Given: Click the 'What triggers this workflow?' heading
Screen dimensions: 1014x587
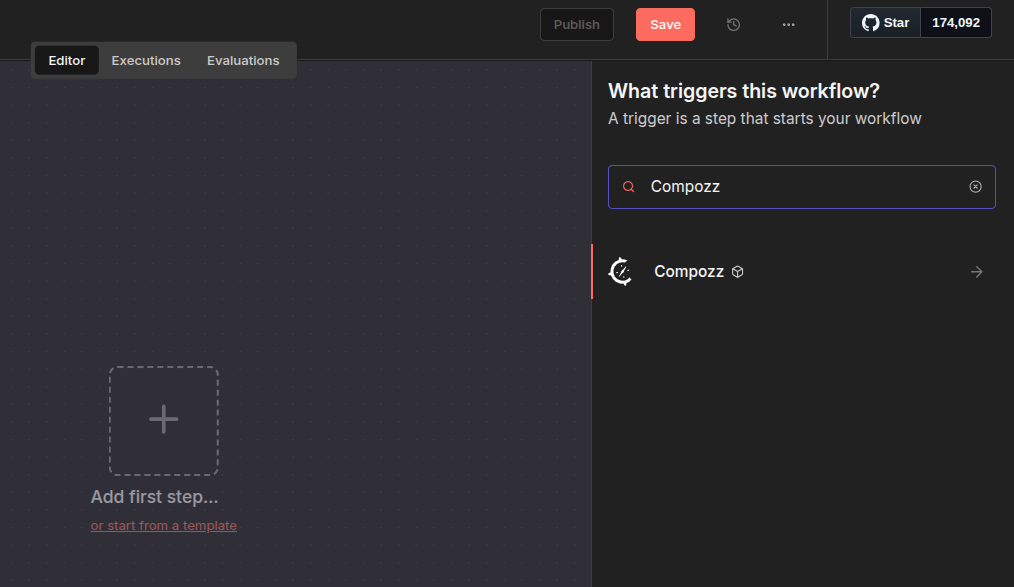Looking at the screenshot, I should coord(743,91).
